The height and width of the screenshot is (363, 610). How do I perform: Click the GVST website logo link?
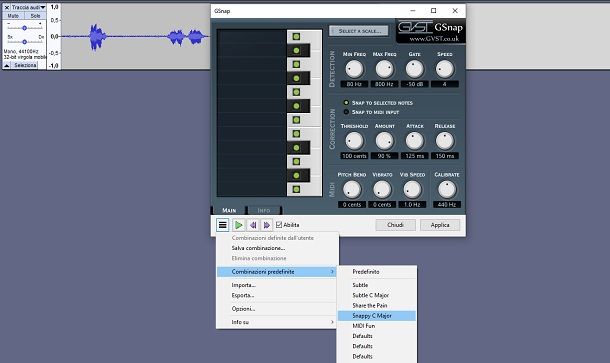(x=430, y=32)
